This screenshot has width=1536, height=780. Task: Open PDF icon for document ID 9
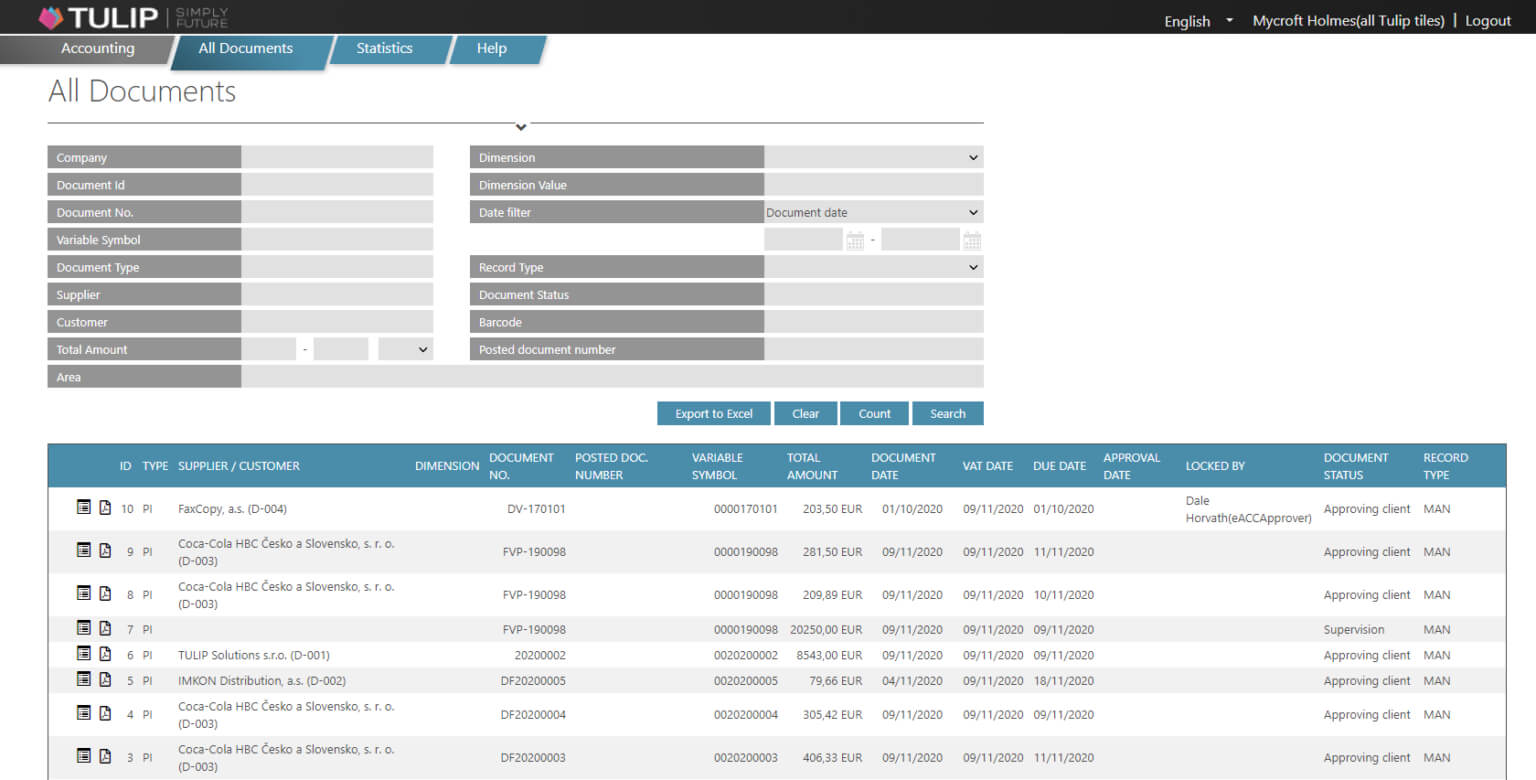pos(105,550)
